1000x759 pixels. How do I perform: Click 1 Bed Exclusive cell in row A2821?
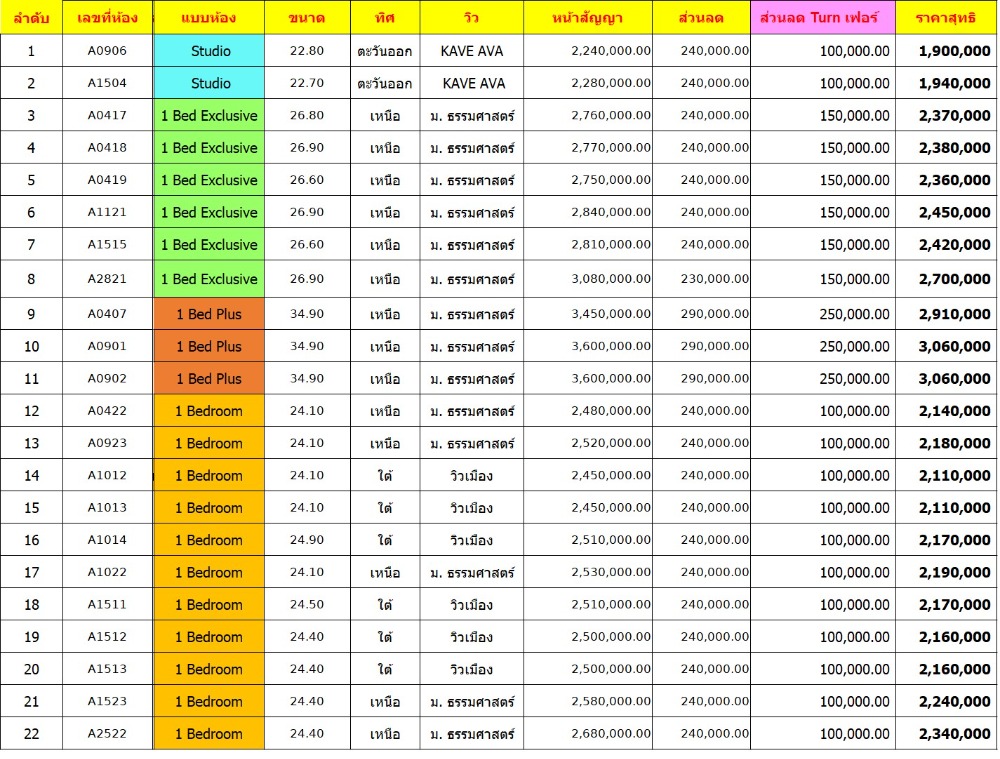point(209,279)
